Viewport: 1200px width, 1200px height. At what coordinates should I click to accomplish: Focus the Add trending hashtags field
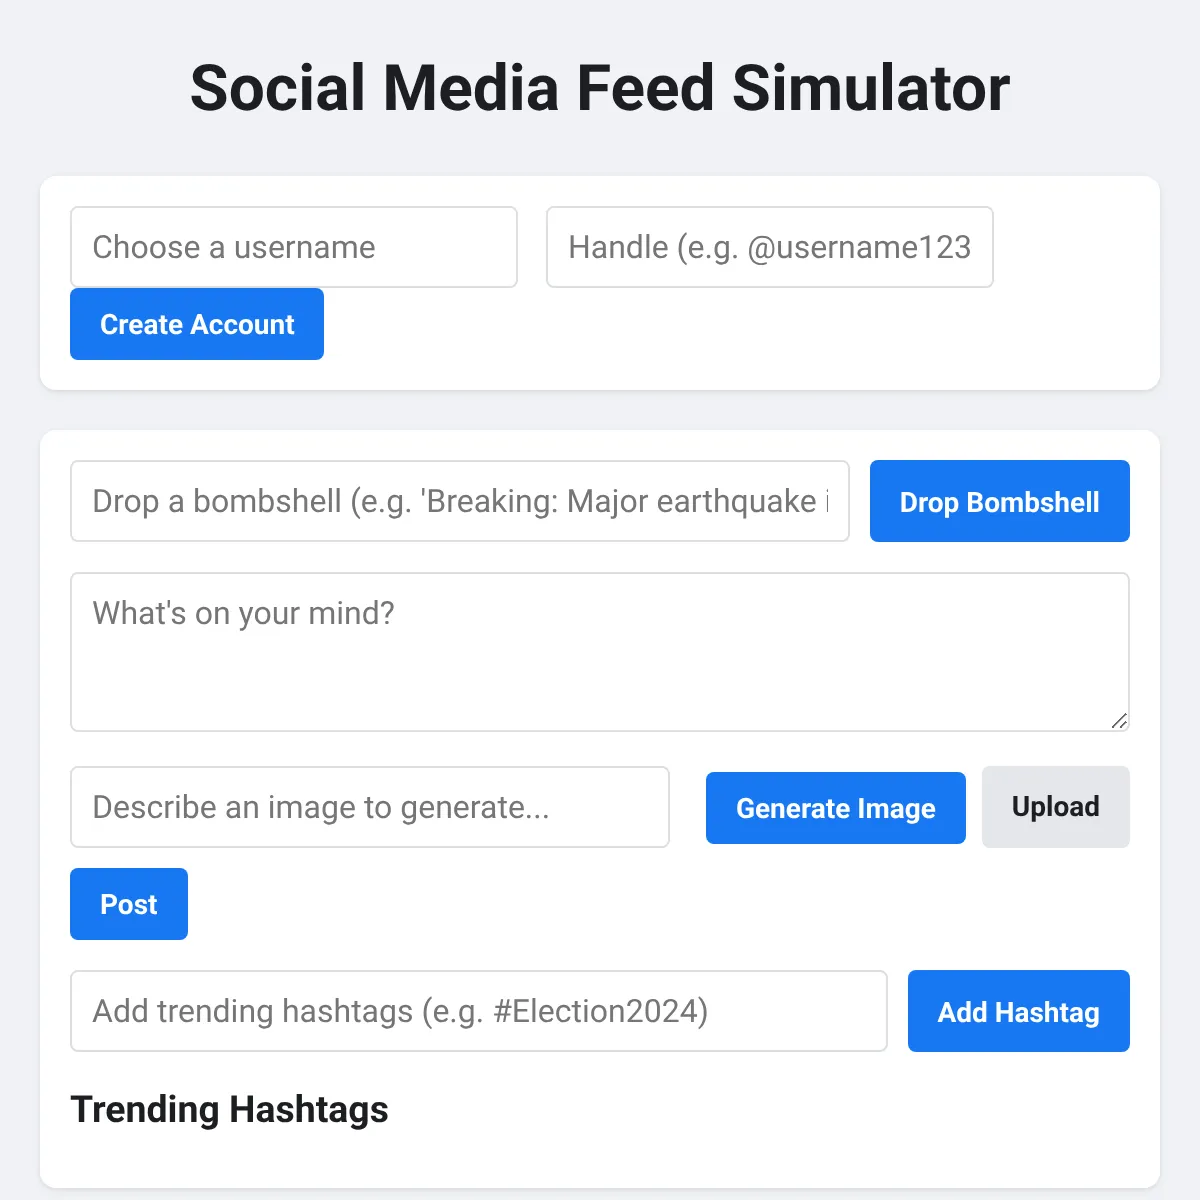click(479, 1011)
